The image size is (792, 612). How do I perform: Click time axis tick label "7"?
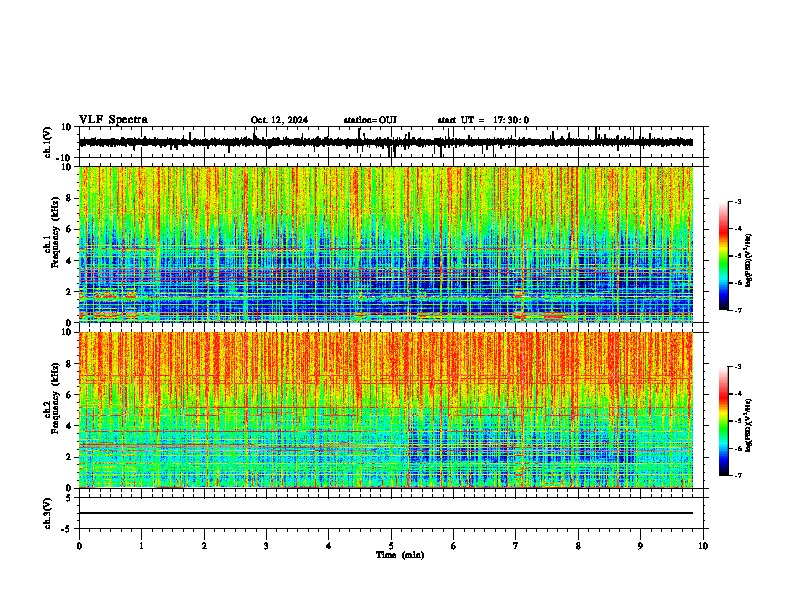[516, 546]
